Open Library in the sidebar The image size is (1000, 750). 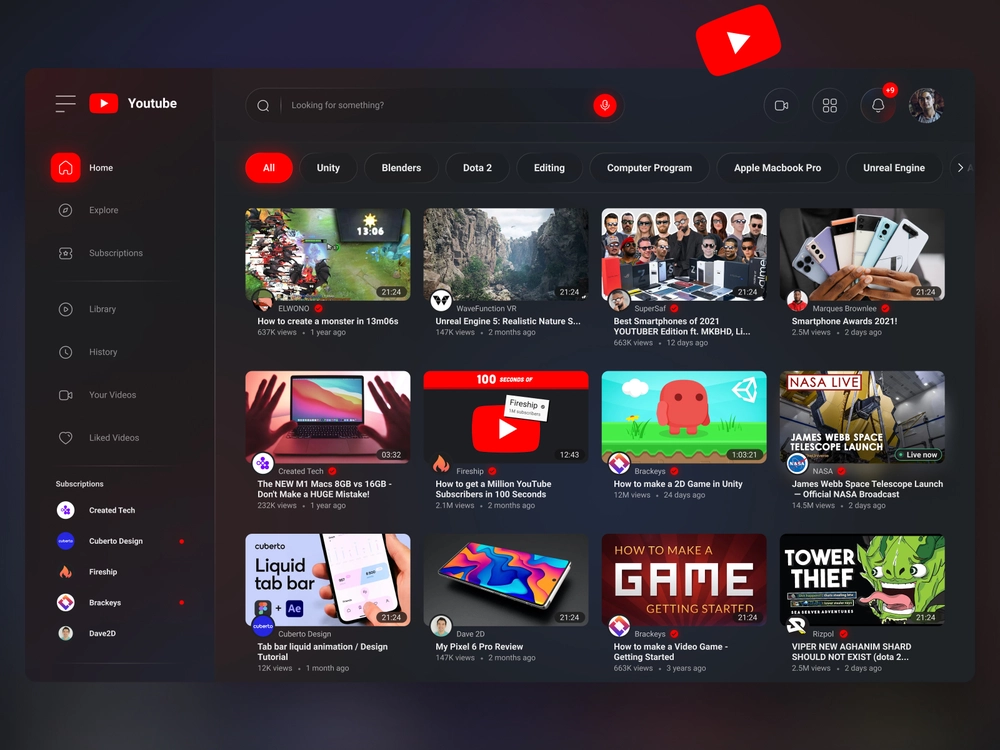[x=102, y=310]
